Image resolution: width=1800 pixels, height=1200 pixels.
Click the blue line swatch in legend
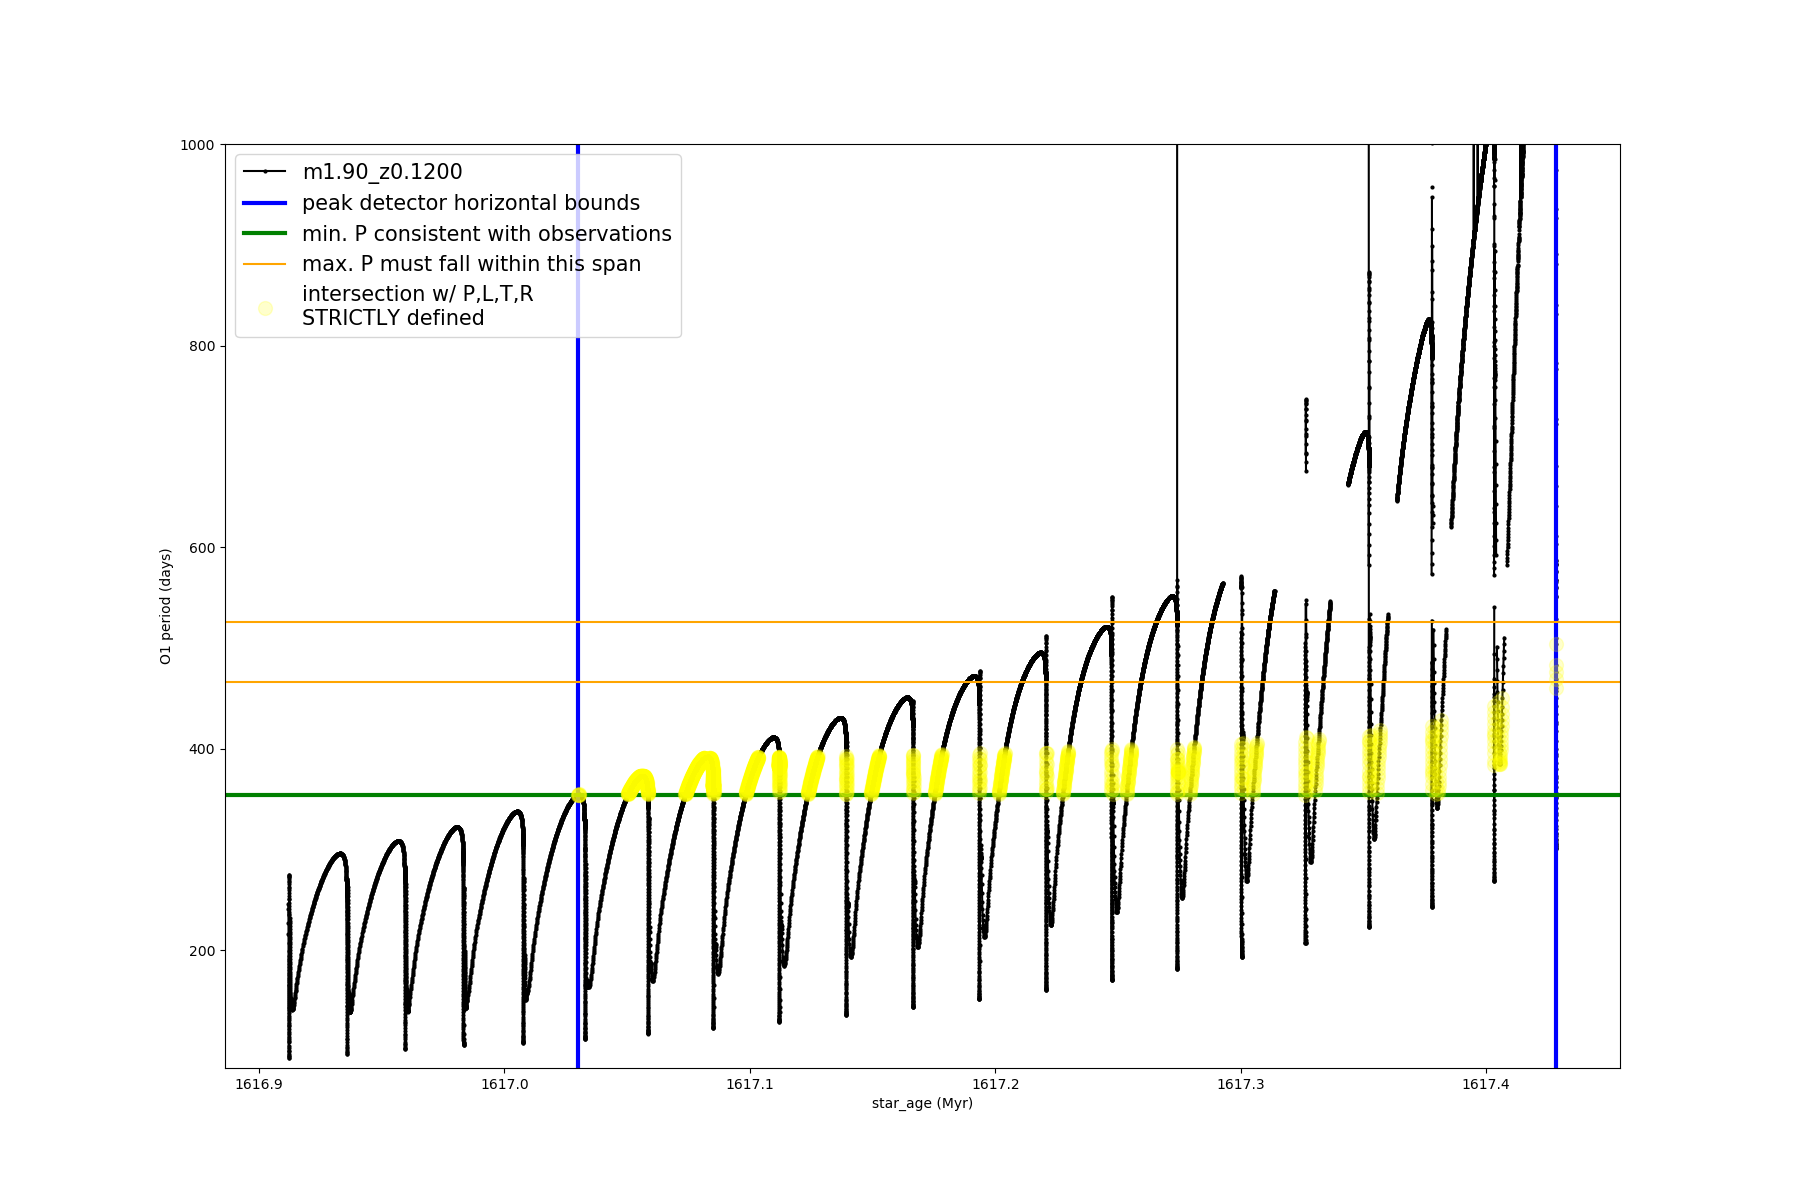265,203
